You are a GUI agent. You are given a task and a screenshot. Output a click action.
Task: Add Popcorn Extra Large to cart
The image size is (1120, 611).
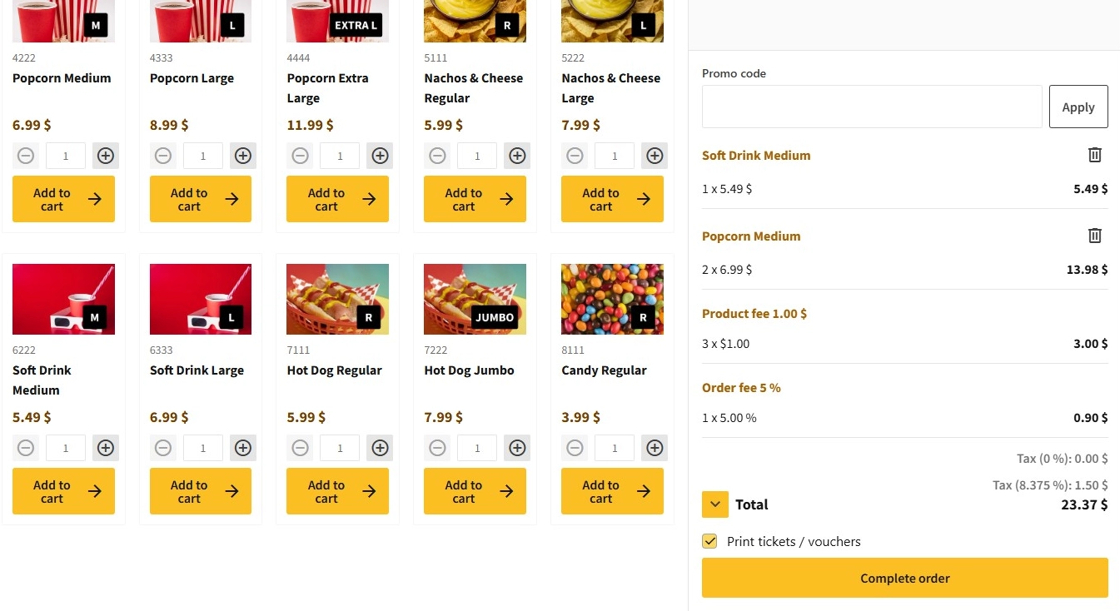click(337, 199)
